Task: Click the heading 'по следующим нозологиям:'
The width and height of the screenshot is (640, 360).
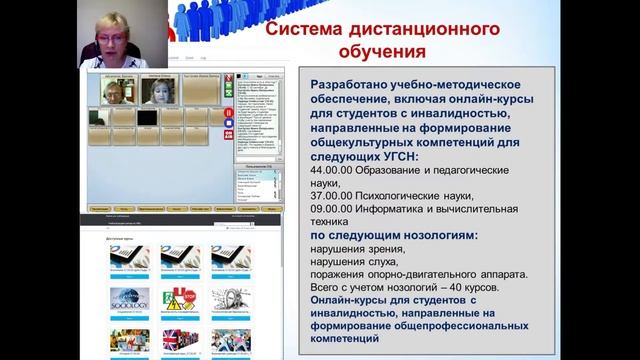Action: pos(394,236)
